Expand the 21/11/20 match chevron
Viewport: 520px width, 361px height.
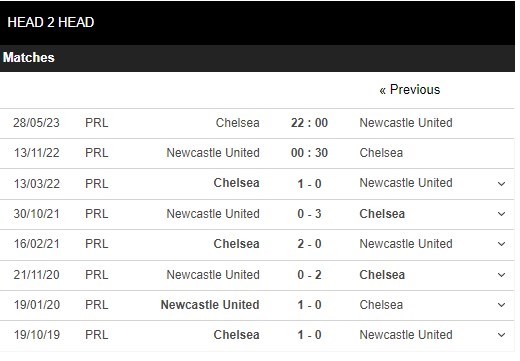pos(501,275)
